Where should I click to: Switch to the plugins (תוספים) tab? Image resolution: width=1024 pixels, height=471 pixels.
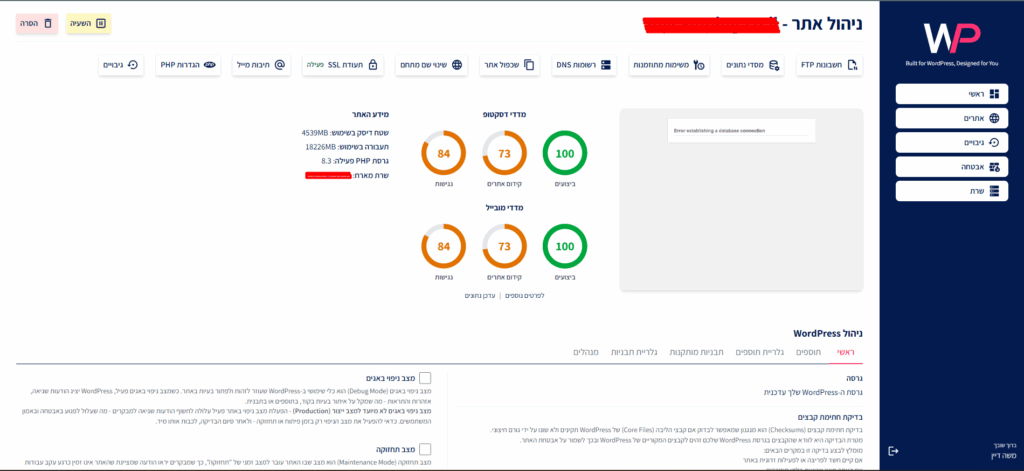(807, 352)
